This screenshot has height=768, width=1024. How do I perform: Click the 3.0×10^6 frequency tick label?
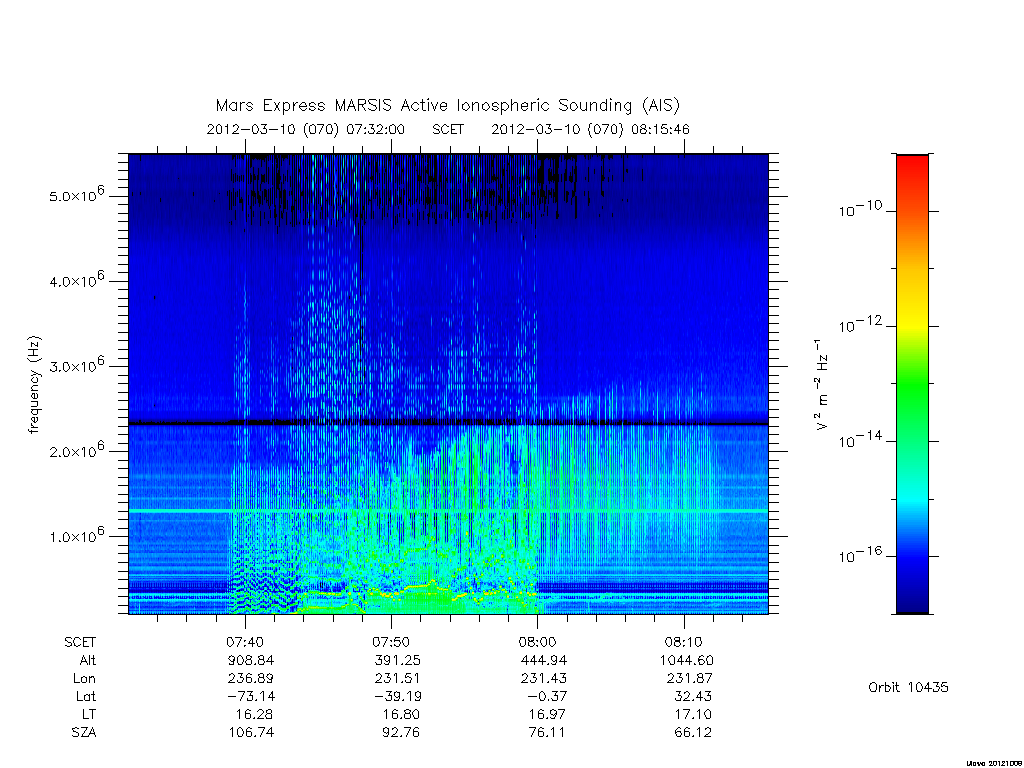click(x=77, y=365)
